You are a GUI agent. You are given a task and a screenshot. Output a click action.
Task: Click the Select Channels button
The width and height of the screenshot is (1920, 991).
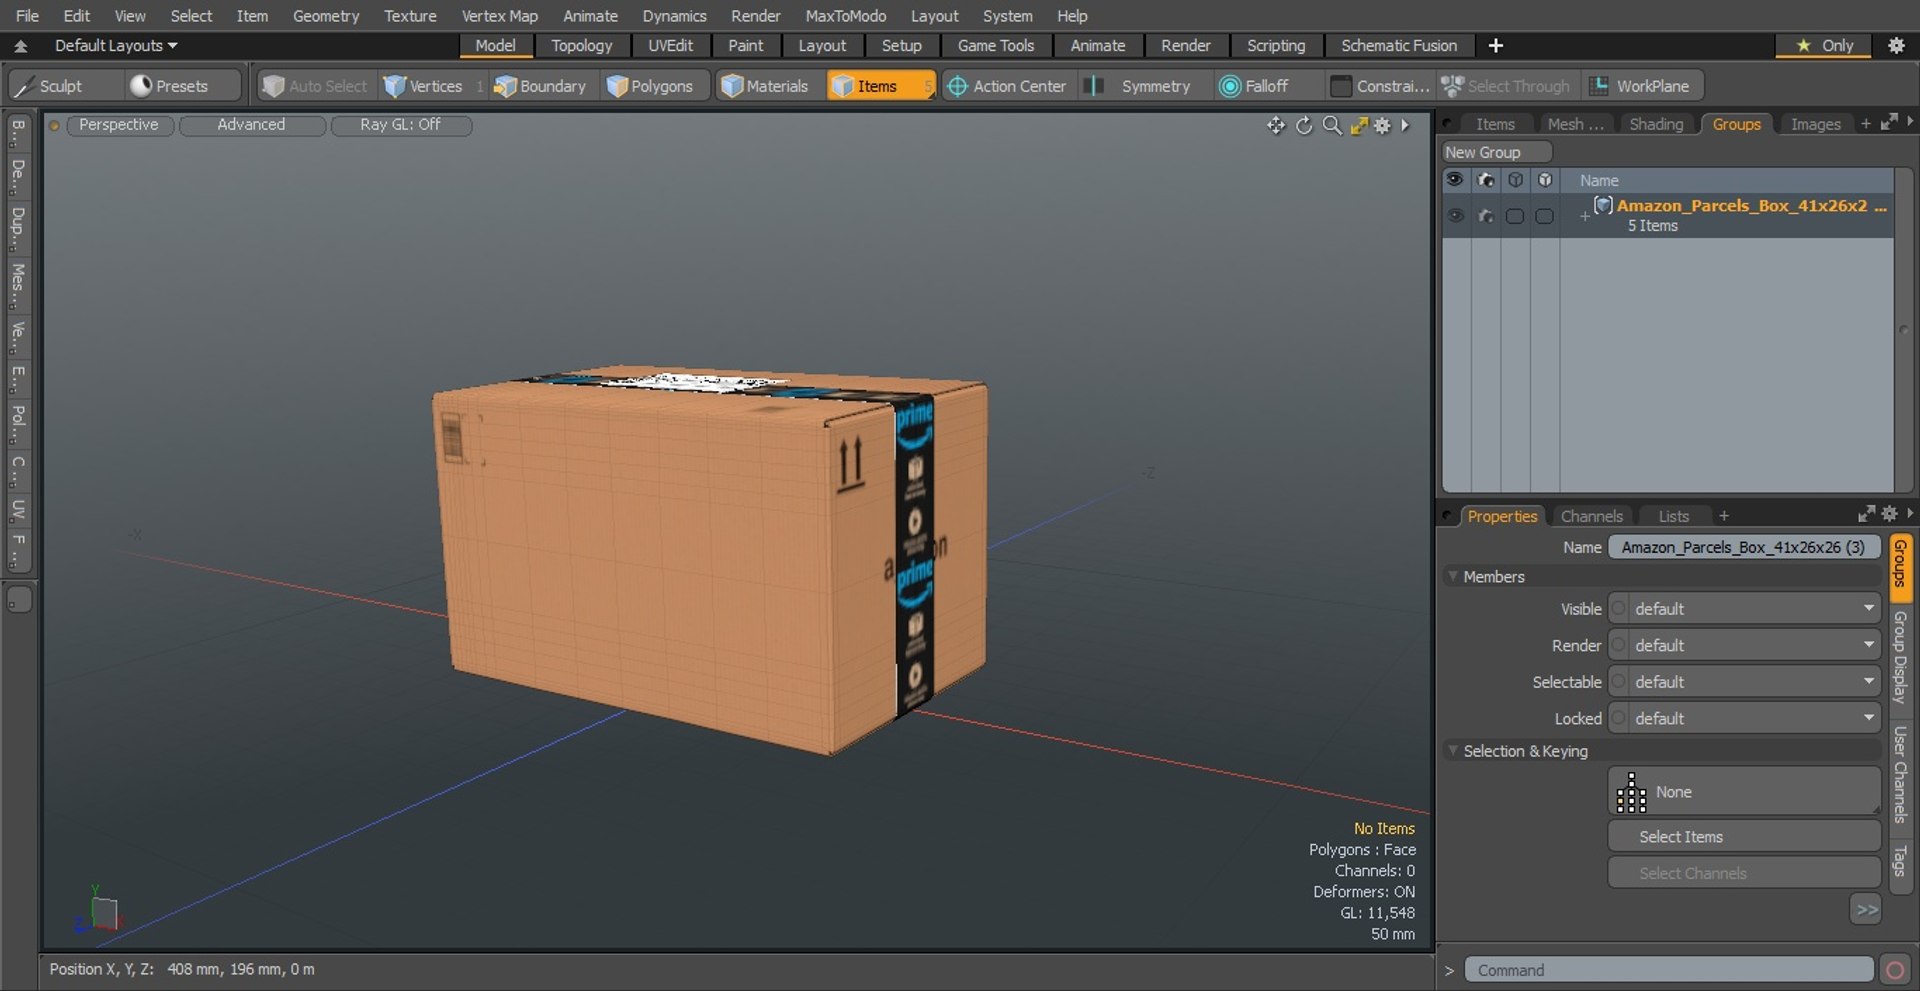(1744, 873)
